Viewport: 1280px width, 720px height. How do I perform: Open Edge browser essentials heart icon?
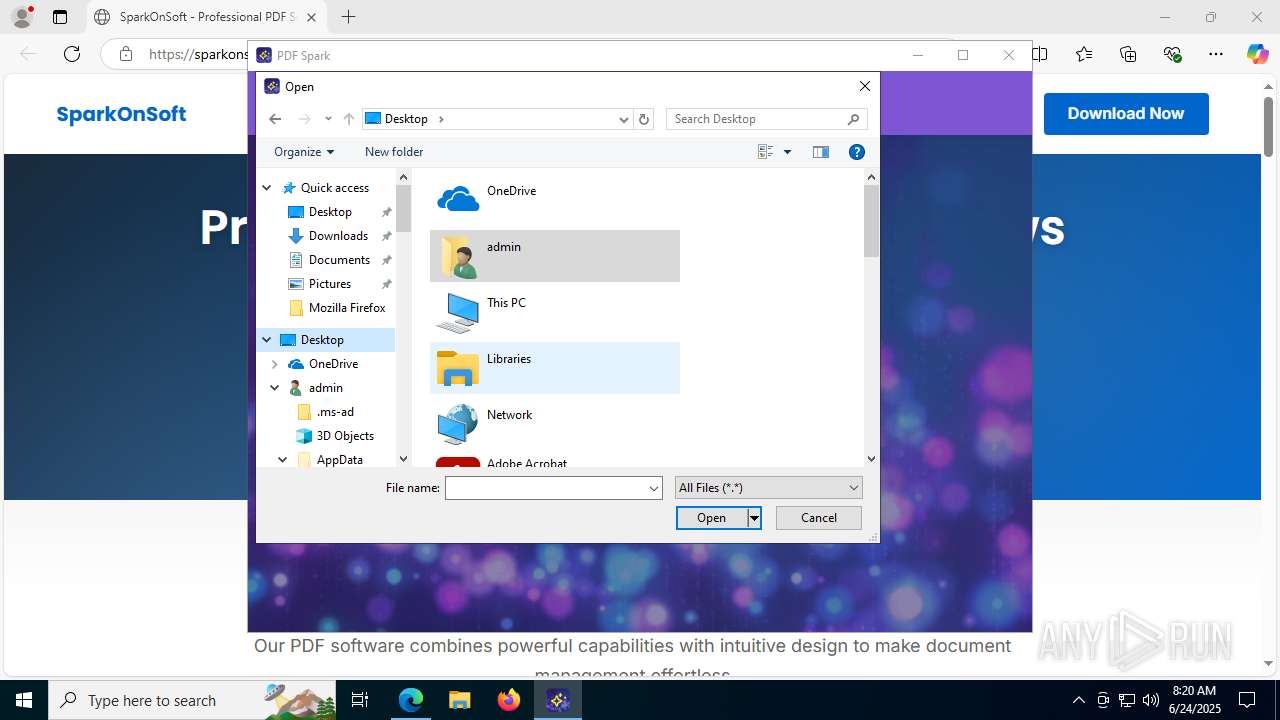1172,54
